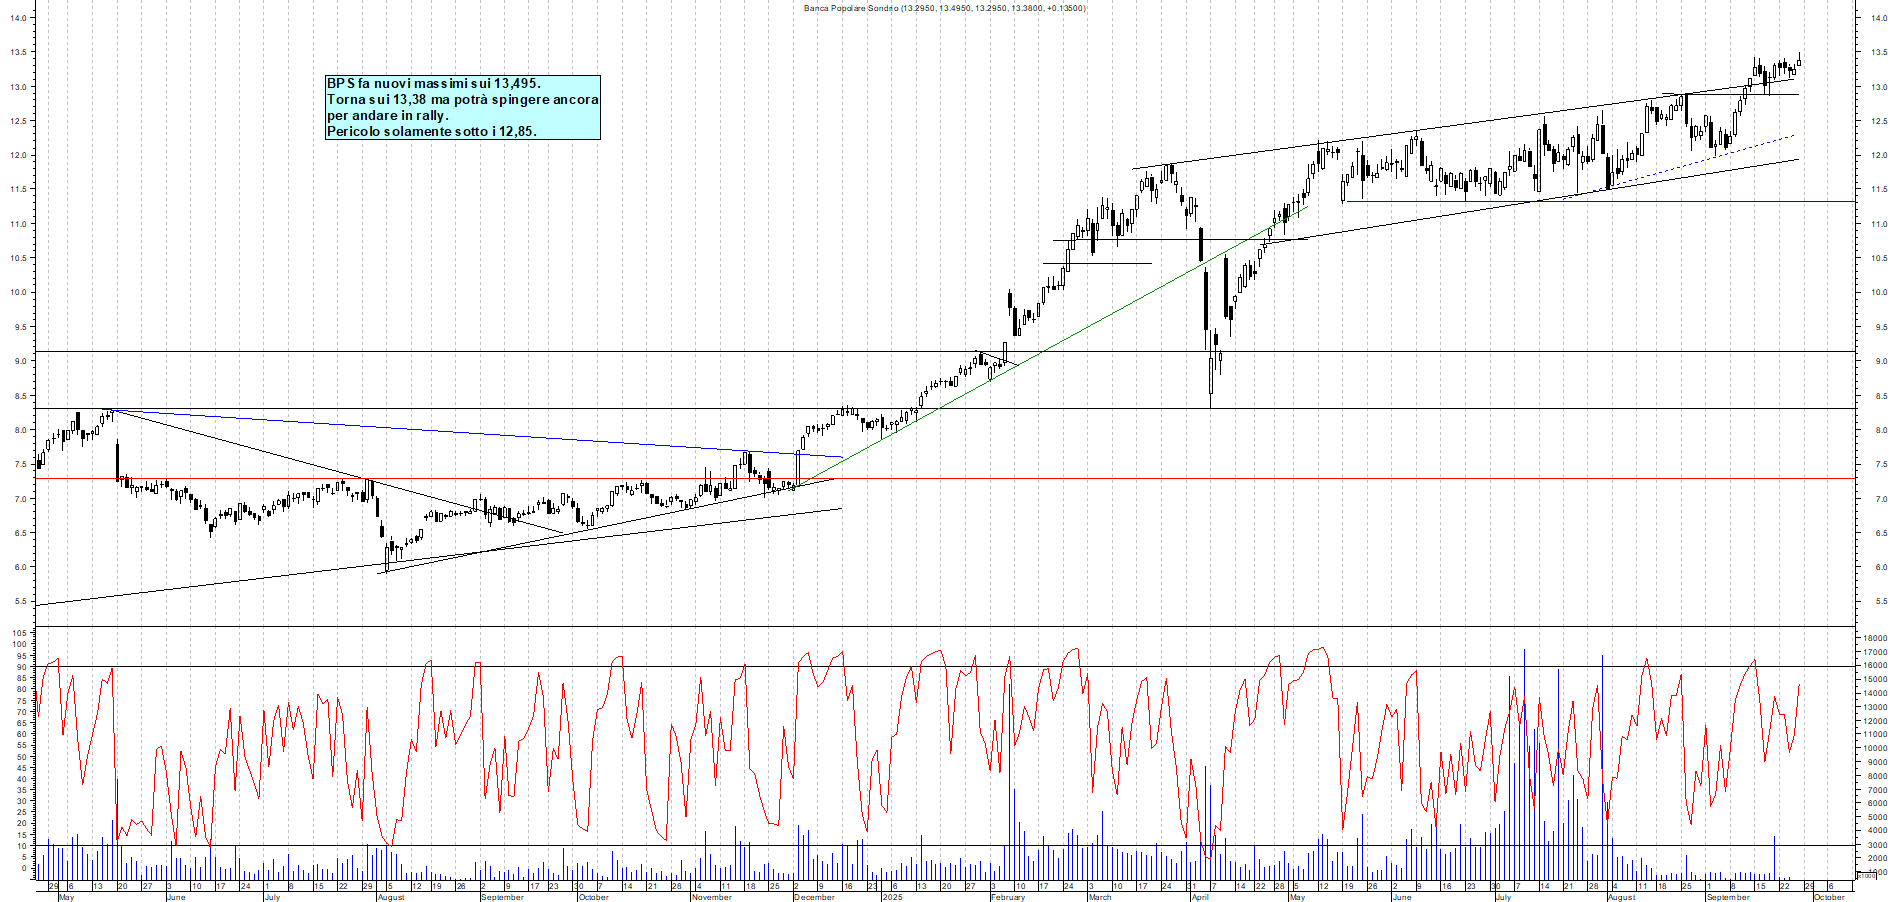Click the 13.5 label on right price axis
This screenshot has height=902, width=1890.
(1879, 52)
